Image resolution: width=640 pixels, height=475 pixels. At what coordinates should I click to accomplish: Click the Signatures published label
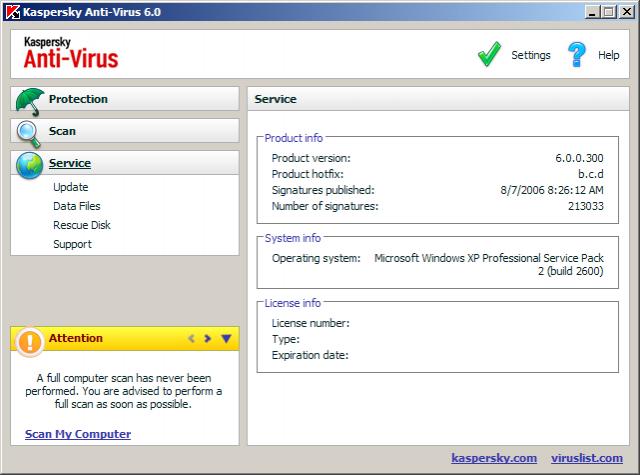coord(323,190)
